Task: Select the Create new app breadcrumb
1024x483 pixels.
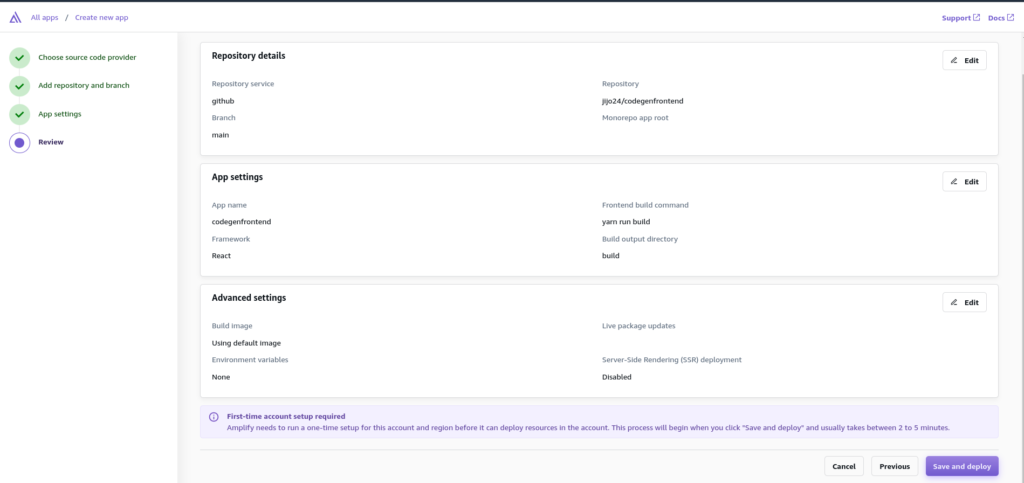Action: [x=101, y=18]
